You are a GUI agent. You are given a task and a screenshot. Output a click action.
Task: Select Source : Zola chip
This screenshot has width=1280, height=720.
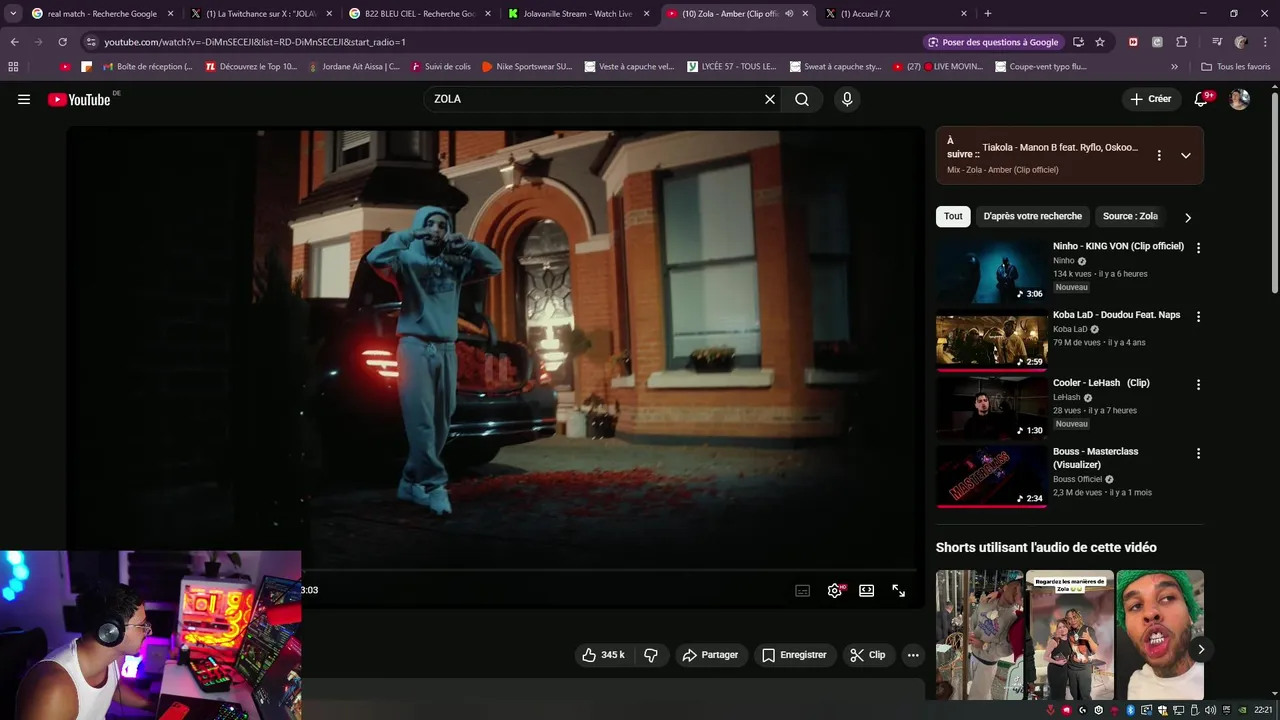(x=1130, y=216)
